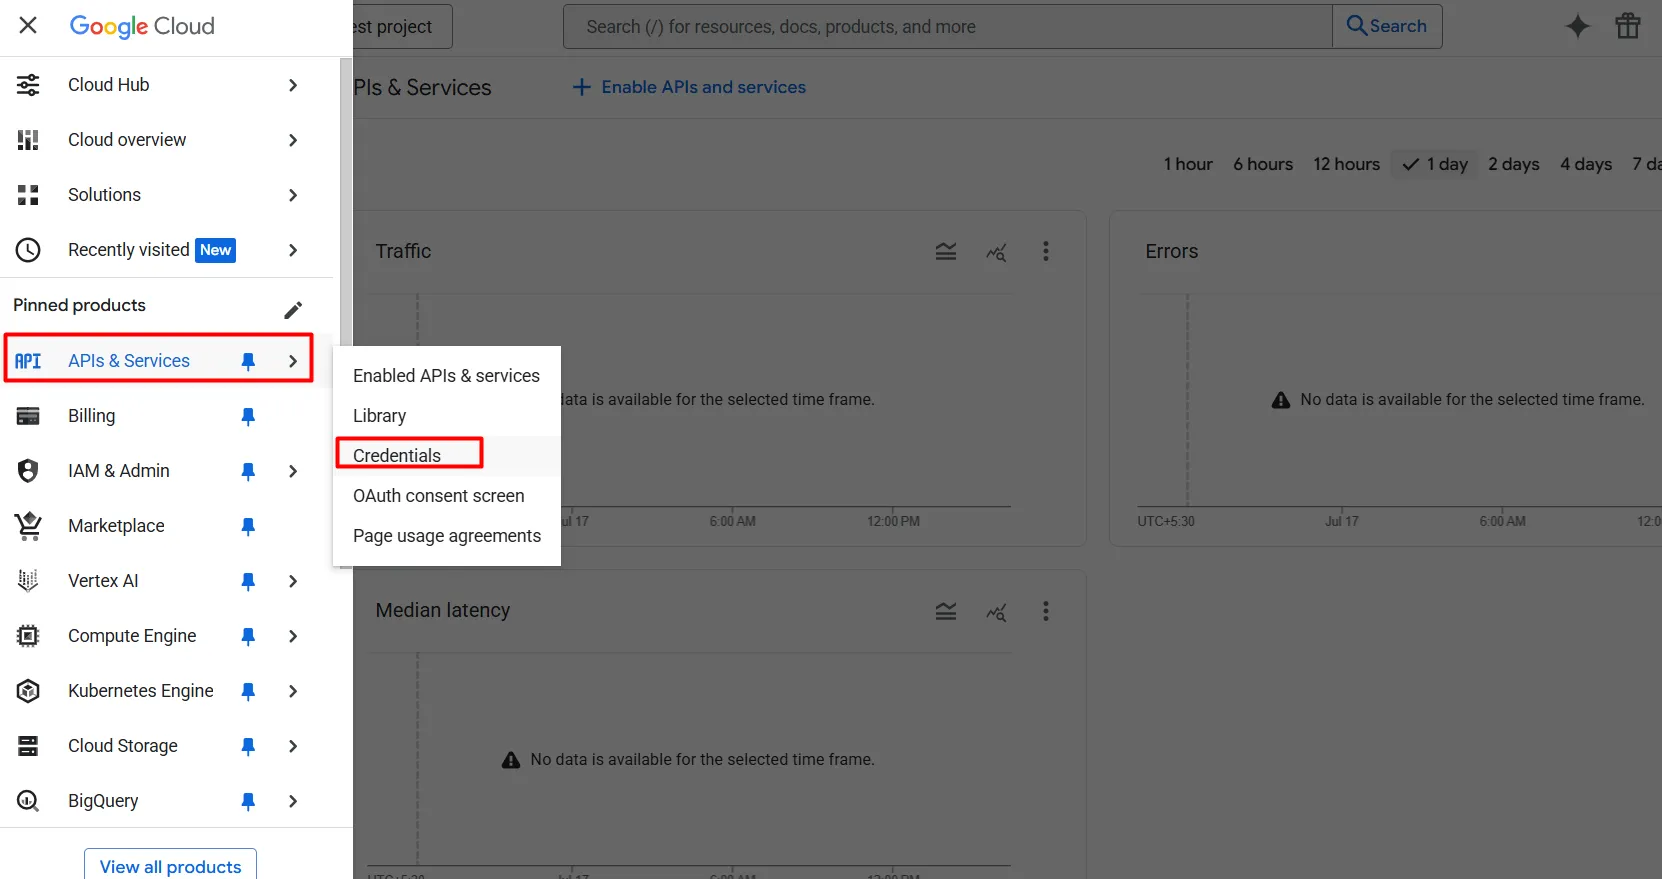Expand Cloud Storage submenu arrow
This screenshot has width=1662, height=879.
(x=293, y=746)
